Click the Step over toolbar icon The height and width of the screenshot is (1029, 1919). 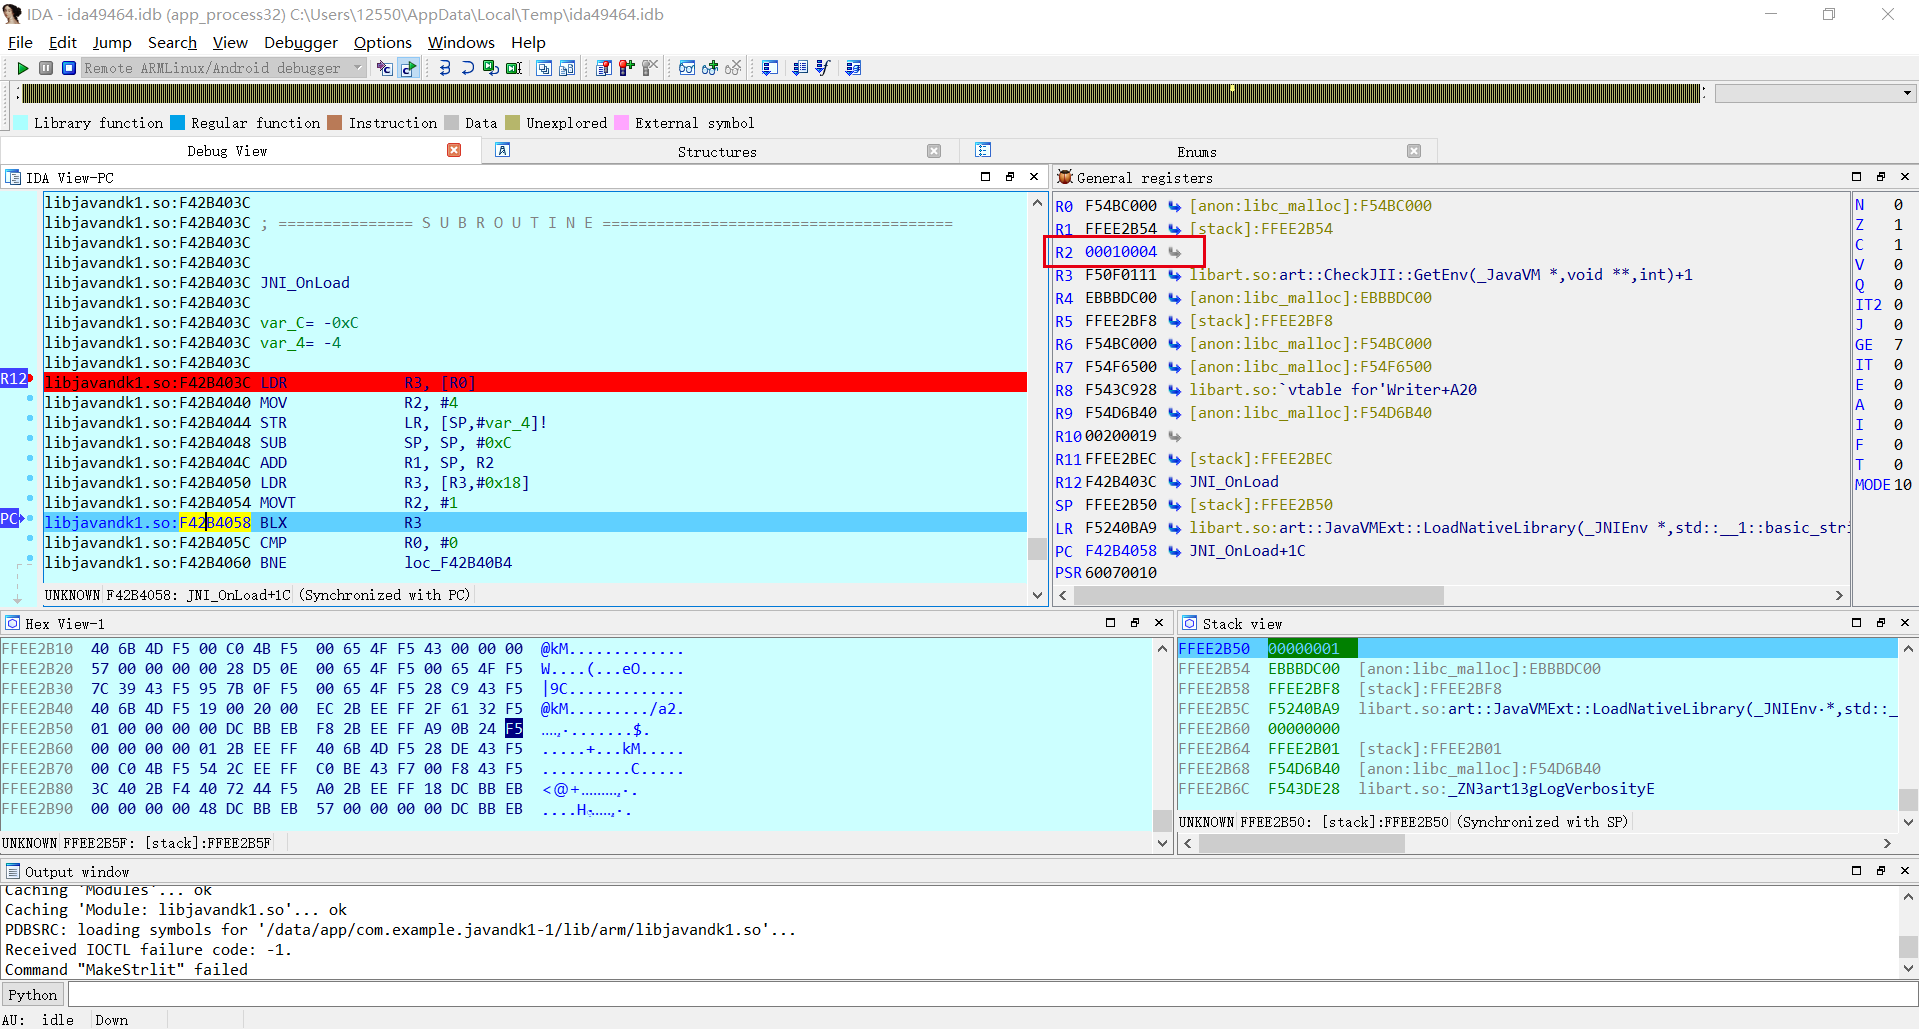467,68
